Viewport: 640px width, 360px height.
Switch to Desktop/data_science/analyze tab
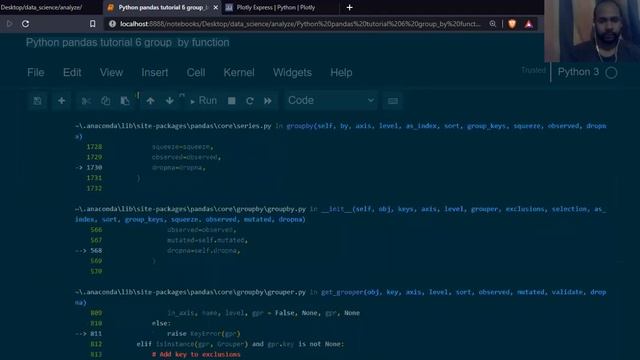point(41,7)
